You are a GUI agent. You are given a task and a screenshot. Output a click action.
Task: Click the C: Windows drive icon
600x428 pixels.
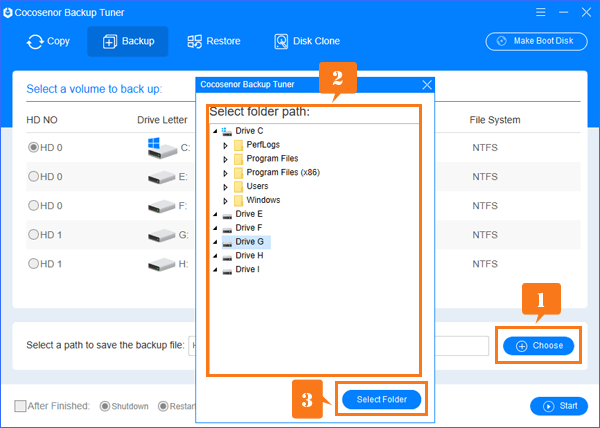[162, 148]
